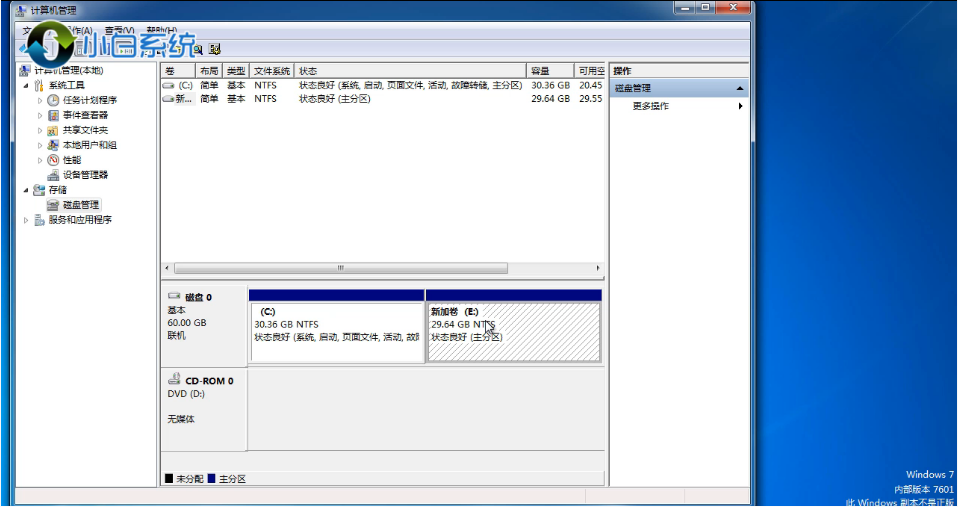Click the drive icon of the 新... volume row
The width and height of the screenshot is (958, 507).
[x=169, y=98]
